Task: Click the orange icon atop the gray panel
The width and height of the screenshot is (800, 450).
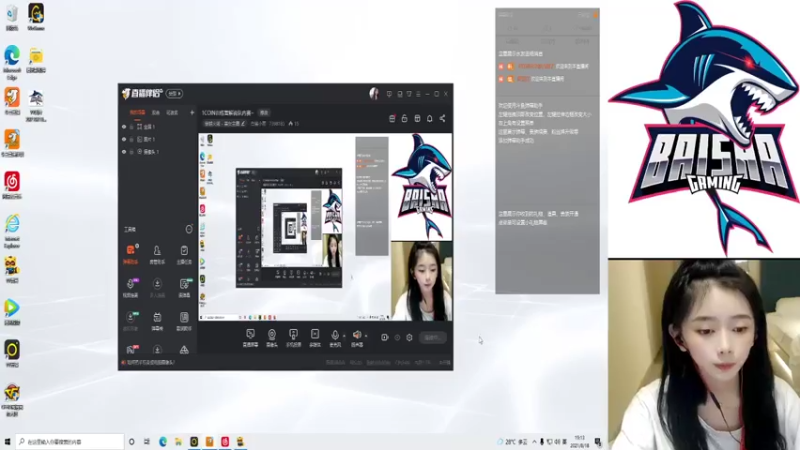Action: click(x=595, y=15)
